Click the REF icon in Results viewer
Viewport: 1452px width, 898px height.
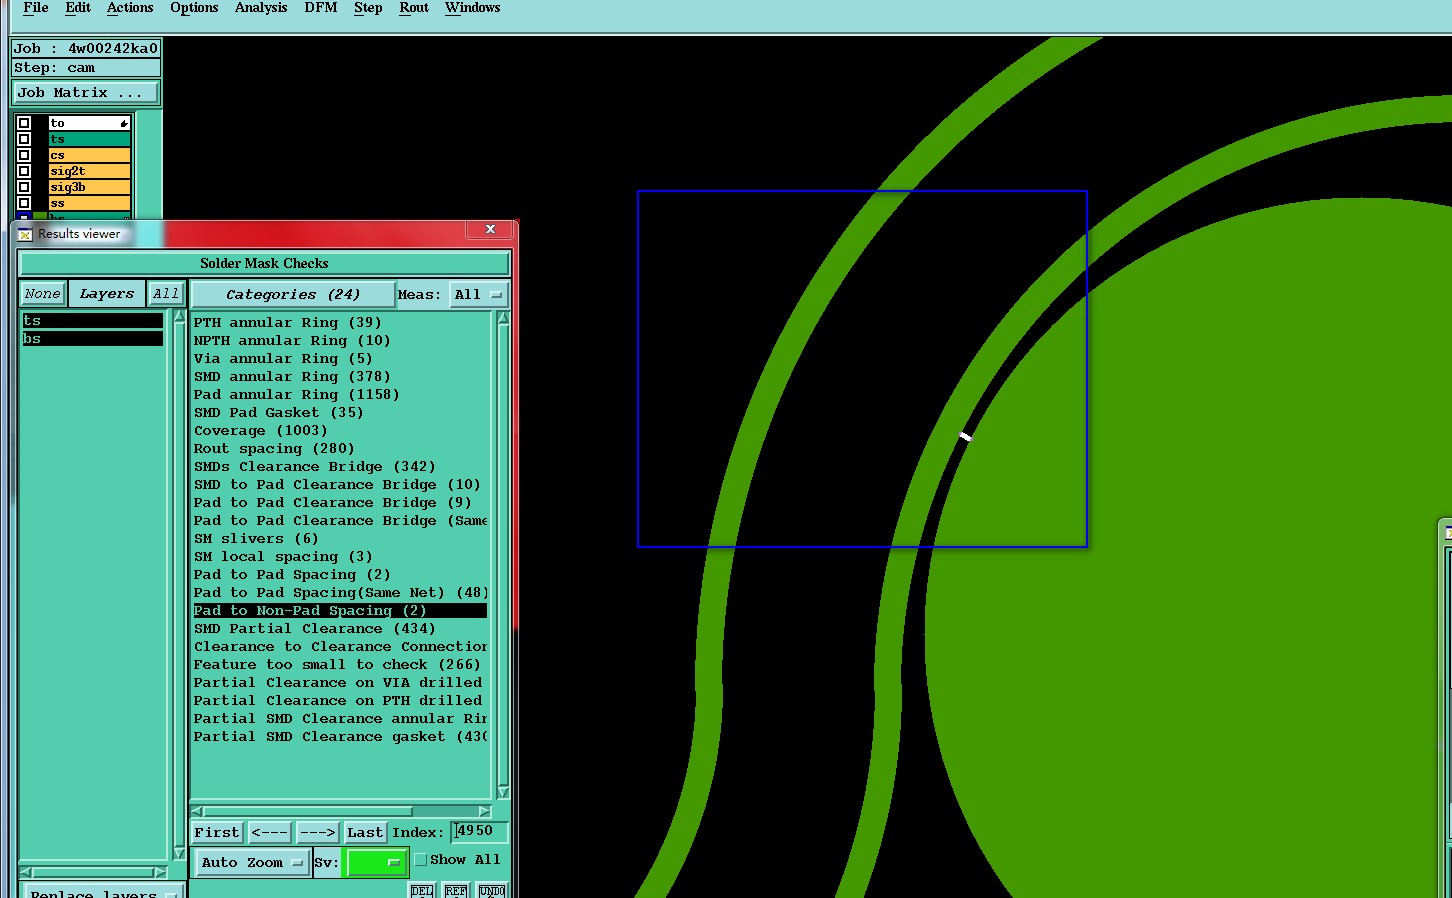point(456,890)
